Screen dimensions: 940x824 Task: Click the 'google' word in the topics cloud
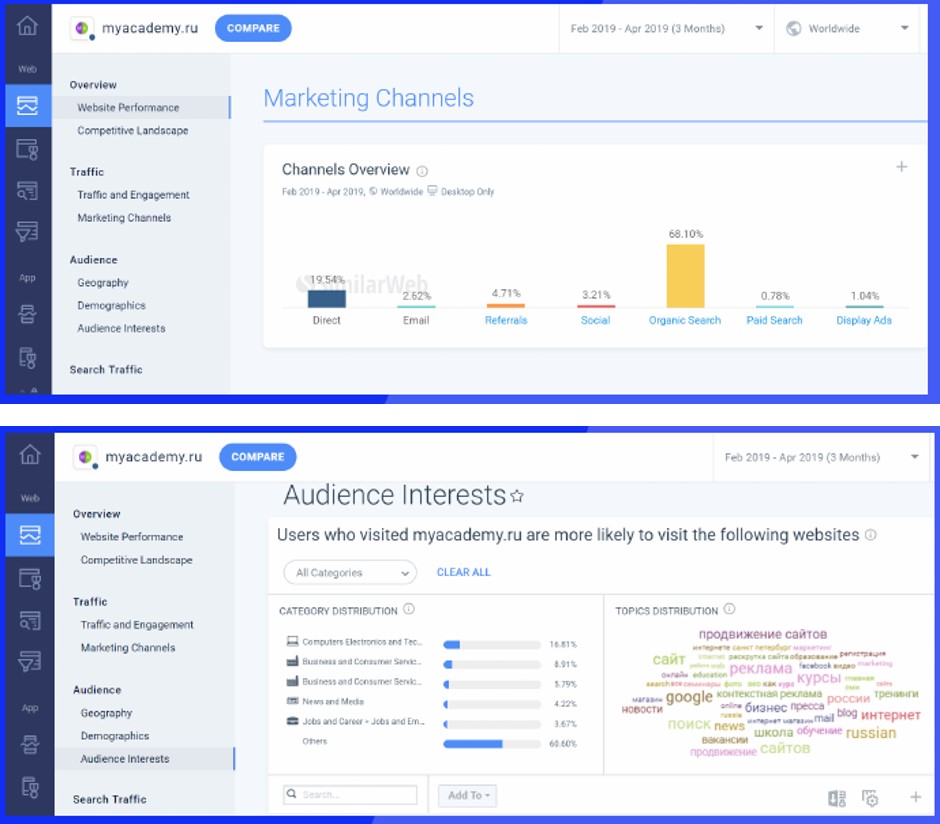click(689, 698)
